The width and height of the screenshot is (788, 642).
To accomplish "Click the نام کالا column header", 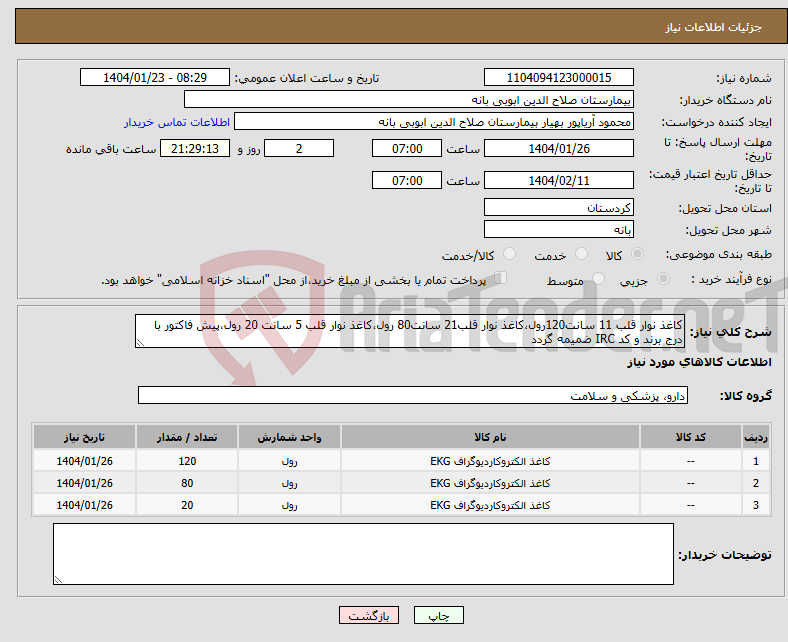I will 490,437.
